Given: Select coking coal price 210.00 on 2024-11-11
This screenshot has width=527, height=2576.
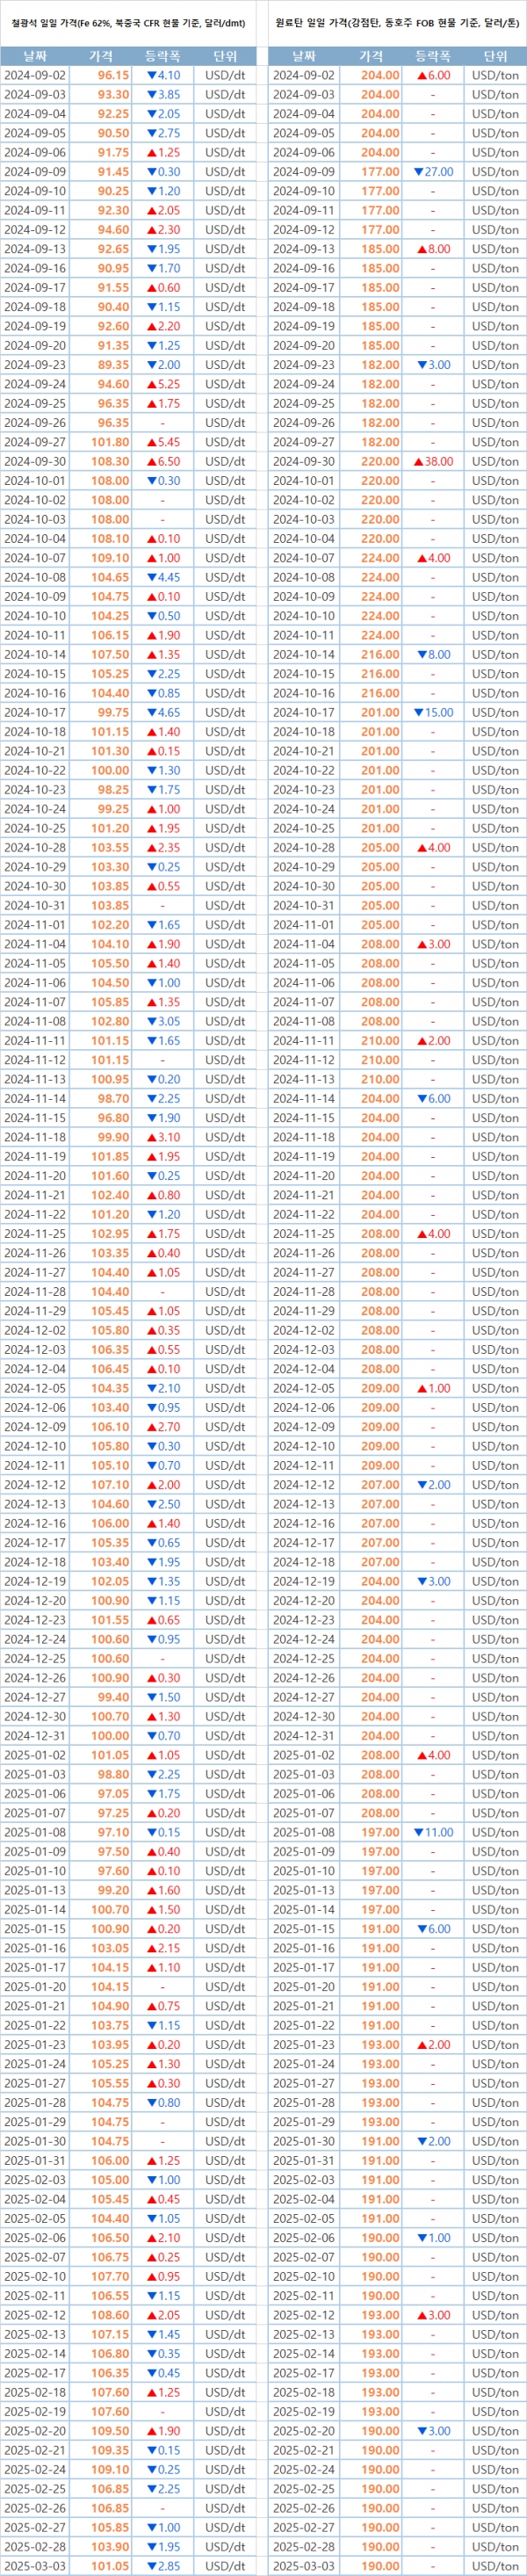Looking at the screenshot, I should pyautogui.click(x=380, y=1041).
